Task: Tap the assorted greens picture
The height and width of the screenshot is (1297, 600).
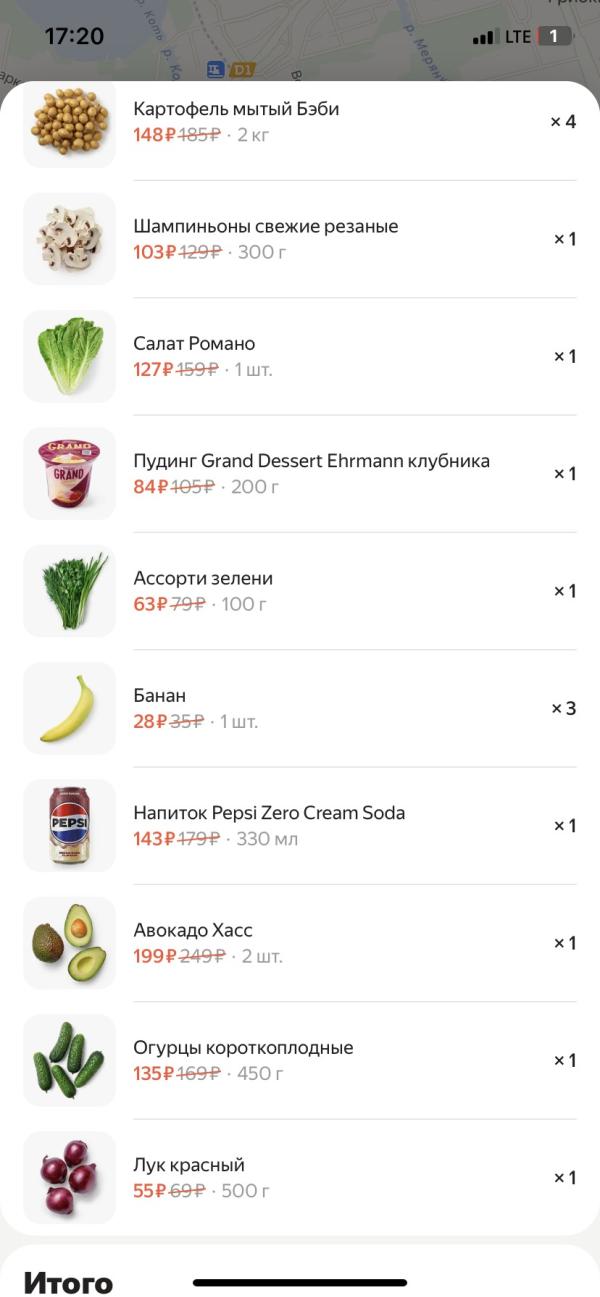Action: [69, 591]
